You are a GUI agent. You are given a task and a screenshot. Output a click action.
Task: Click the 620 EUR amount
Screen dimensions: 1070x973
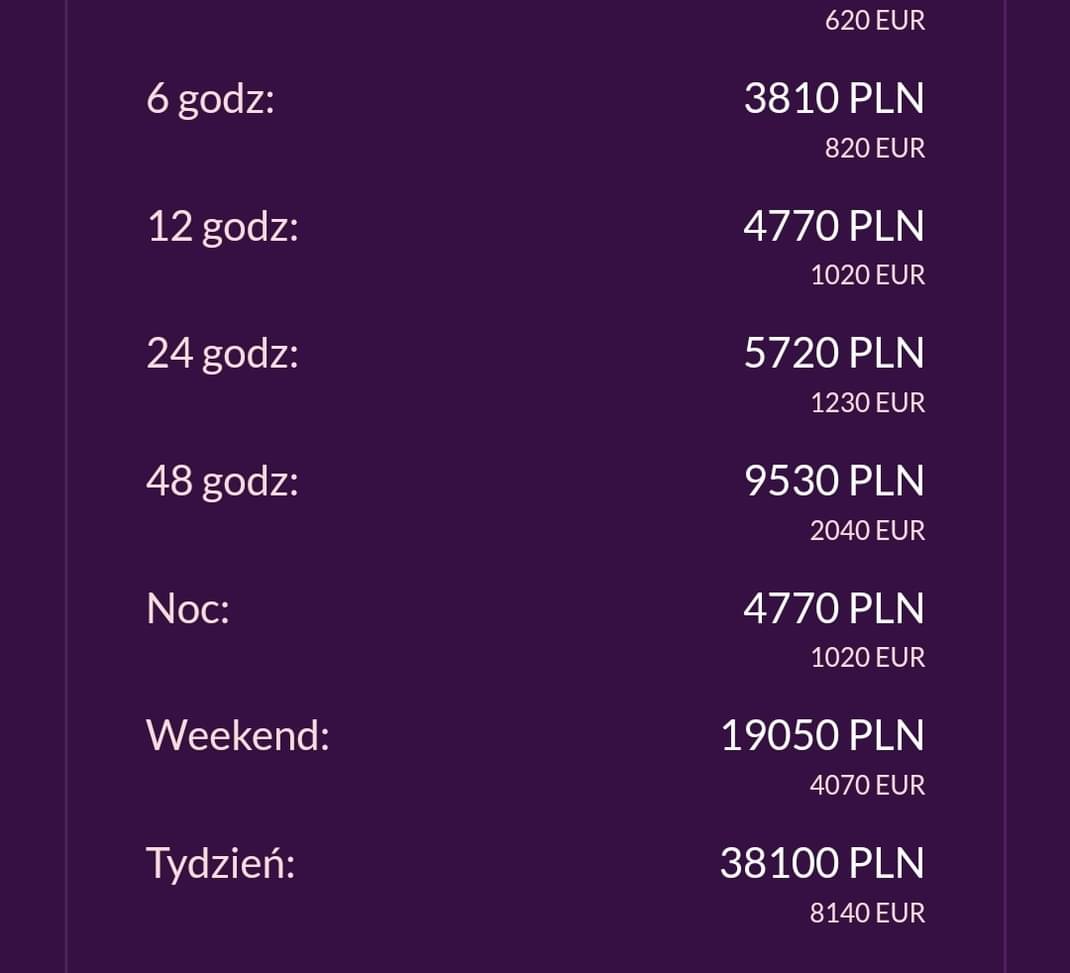pyautogui.click(x=875, y=21)
